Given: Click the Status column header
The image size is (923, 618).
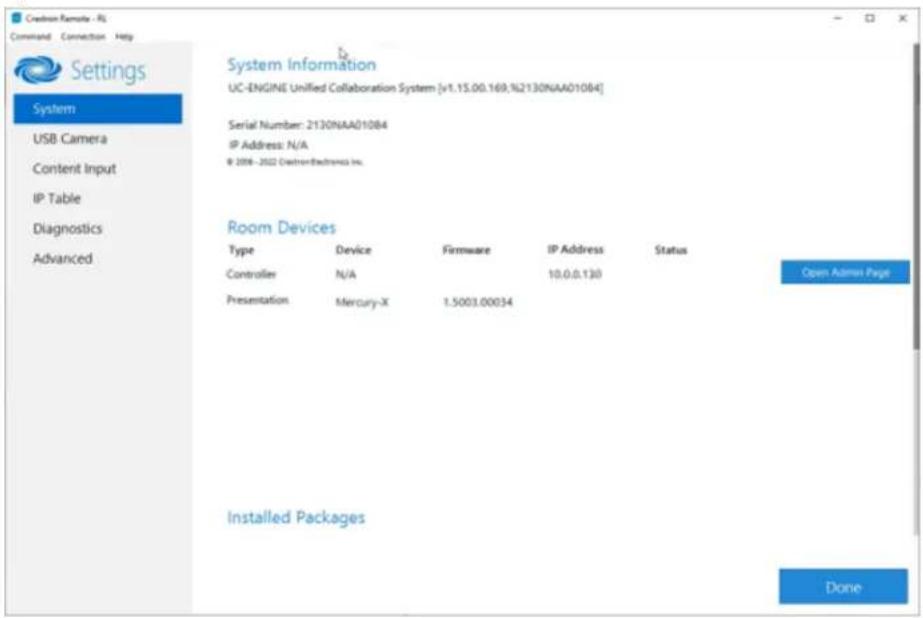Looking at the screenshot, I should [x=670, y=250].
